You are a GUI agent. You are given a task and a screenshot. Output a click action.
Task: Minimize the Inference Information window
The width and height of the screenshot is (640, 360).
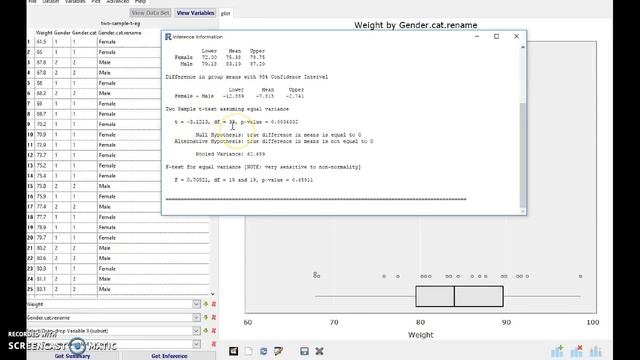coord(477,36)
